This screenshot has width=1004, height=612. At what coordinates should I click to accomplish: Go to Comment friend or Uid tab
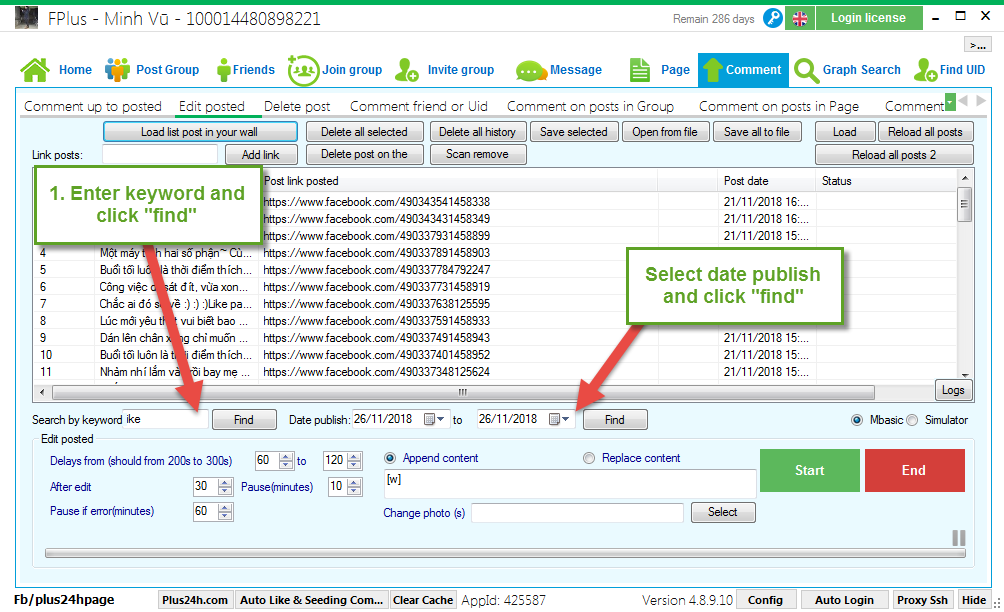tap(419, 106)
